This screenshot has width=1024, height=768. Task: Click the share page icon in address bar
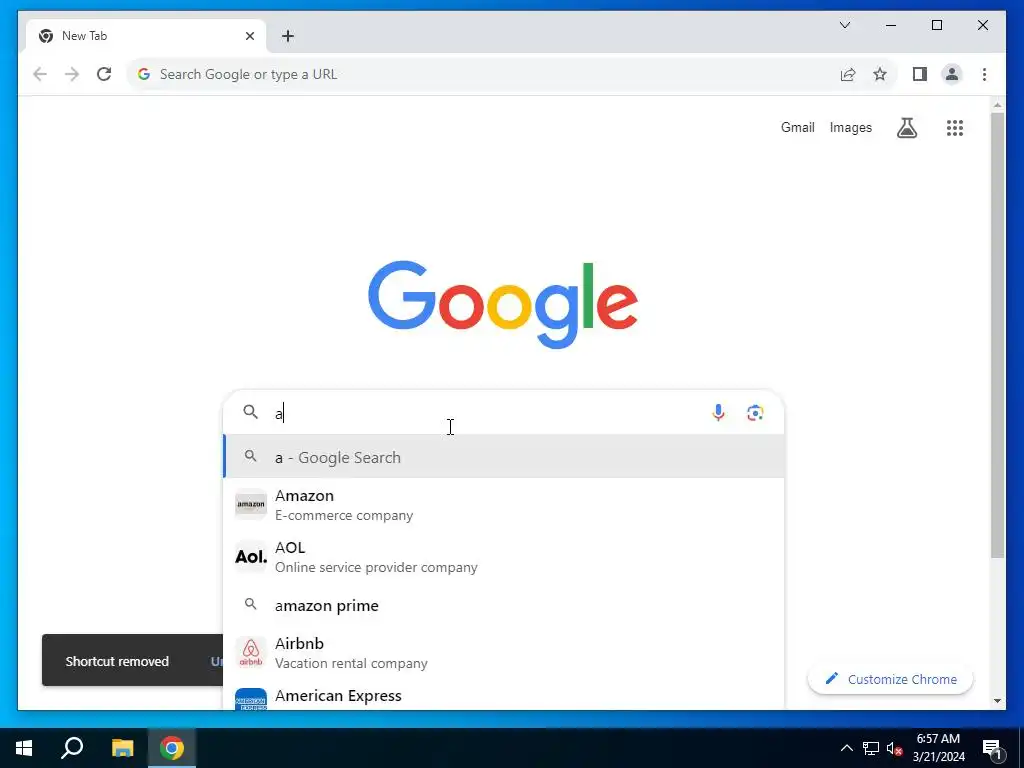(848, 74)
